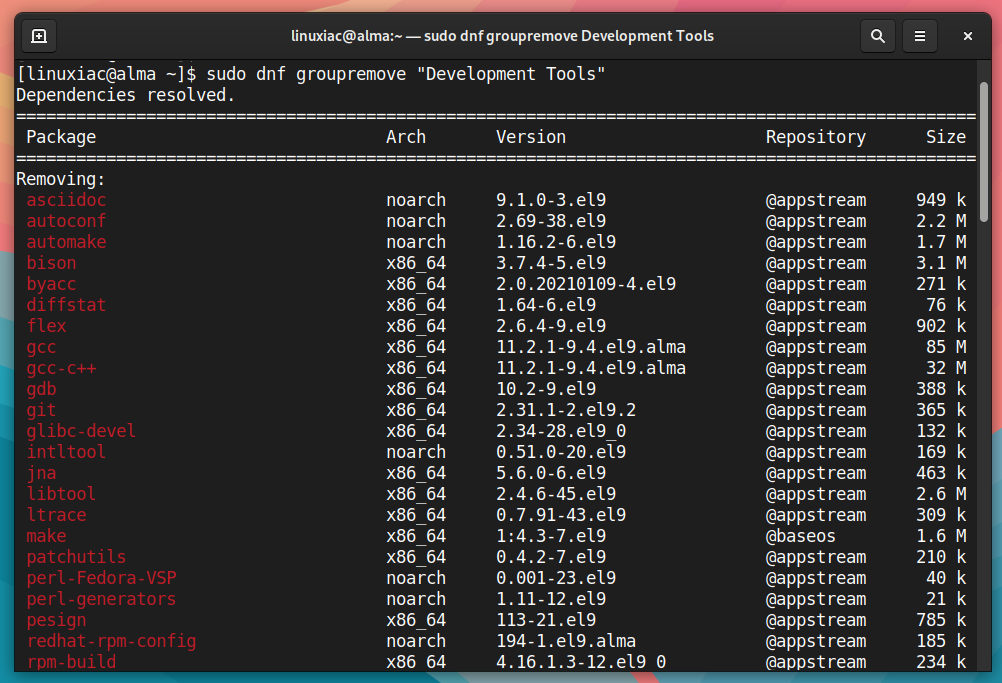This screenshot has height=683, width=1002.
Task: Select the gcc-c++ package name
Action: coord(61,368)
